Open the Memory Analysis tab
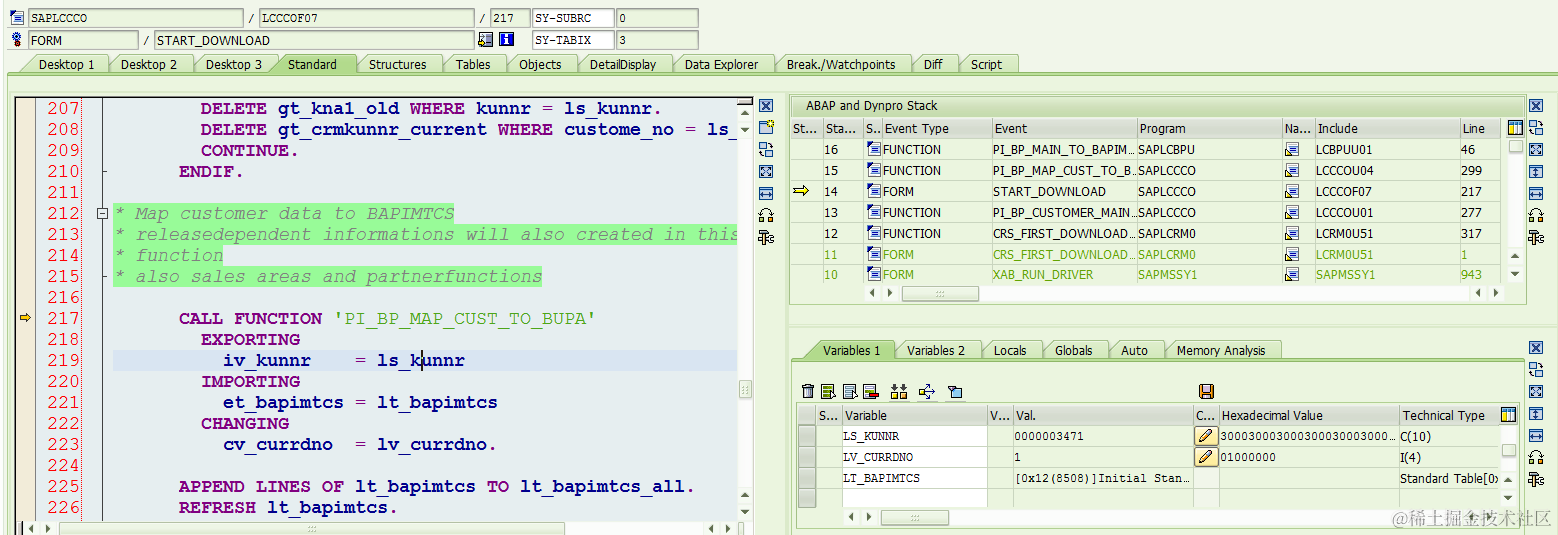This screenshot has width=1558, height=535. tap(1221, 350)
